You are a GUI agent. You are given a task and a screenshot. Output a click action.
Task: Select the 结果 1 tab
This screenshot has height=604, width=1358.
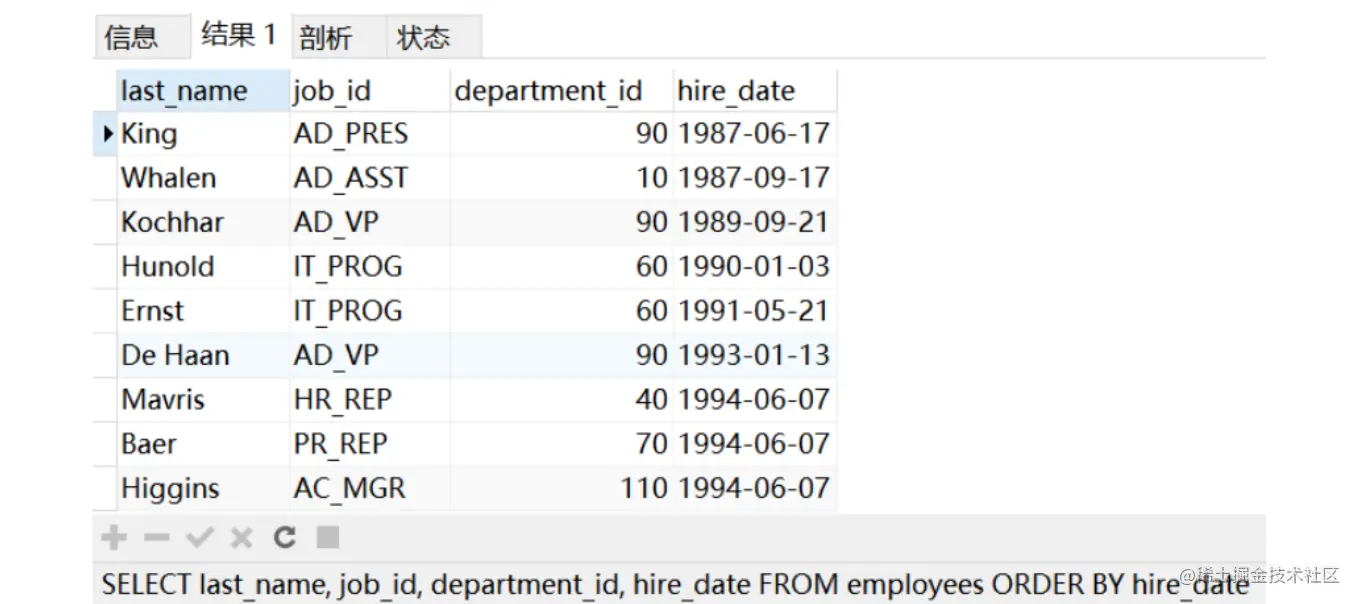[x=238, y=35]
